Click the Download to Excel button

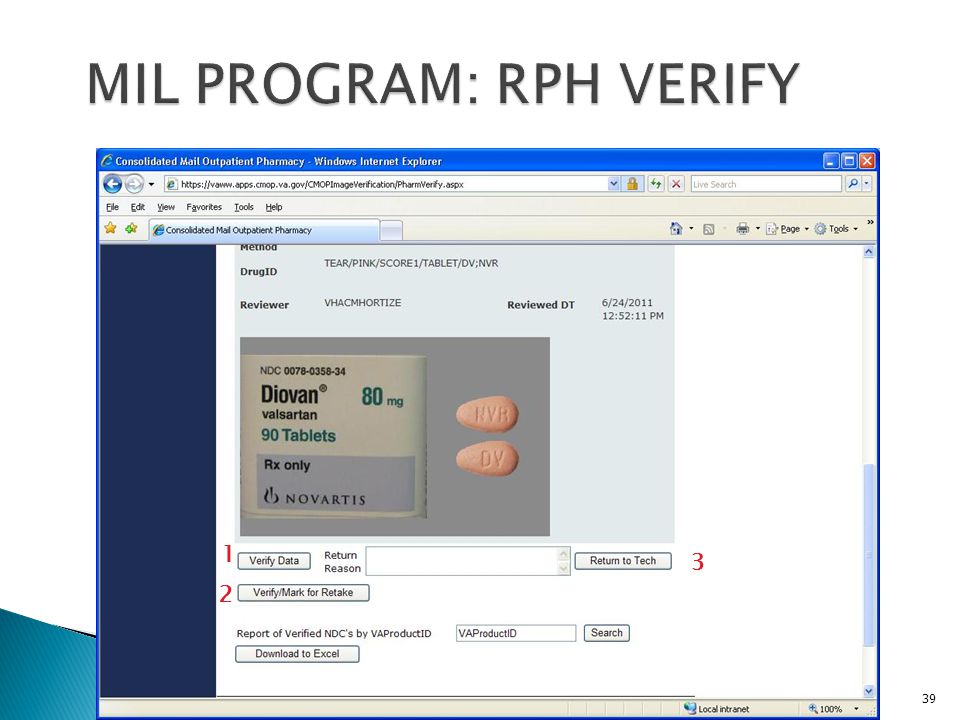pos(297,654)
